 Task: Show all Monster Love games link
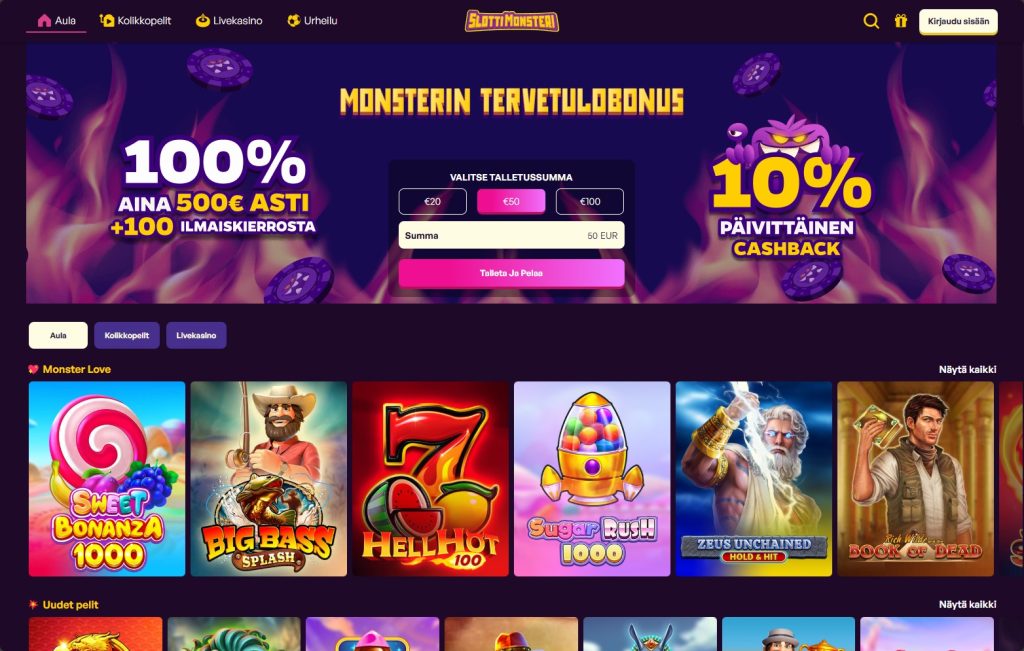[967, 369]
